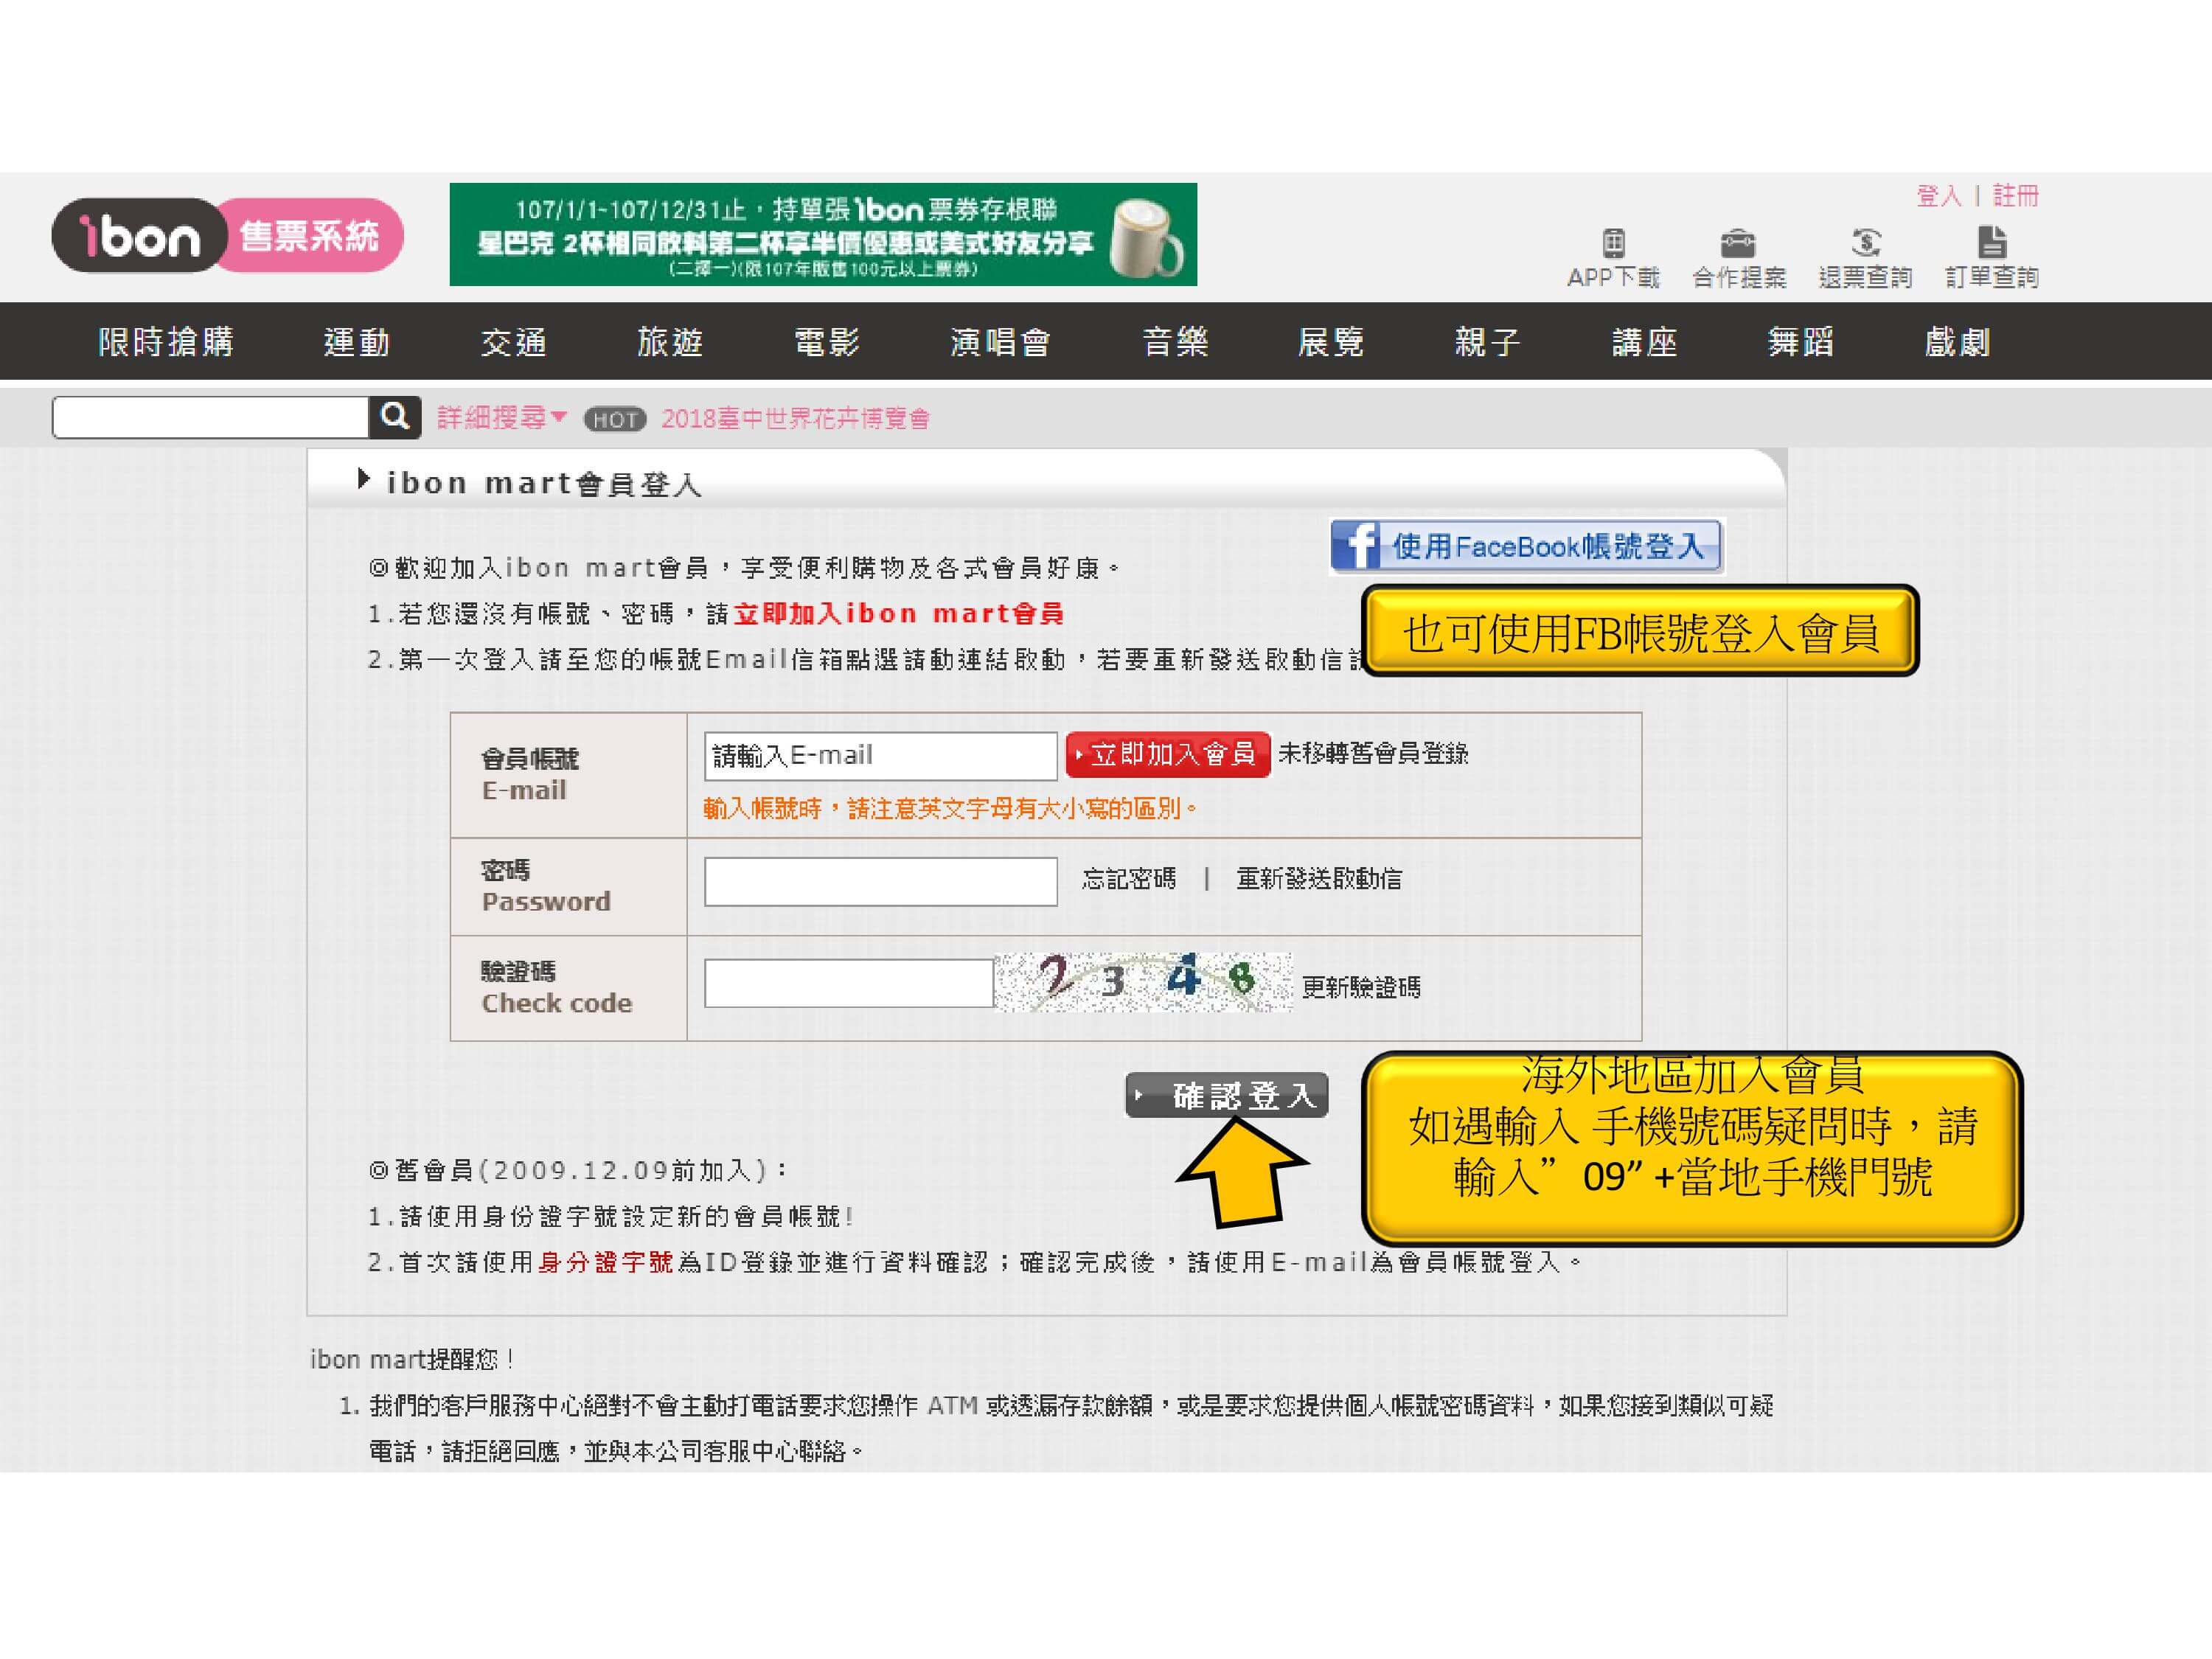
Task: Focus the E-mail account input field
Action: coord(880,756)
